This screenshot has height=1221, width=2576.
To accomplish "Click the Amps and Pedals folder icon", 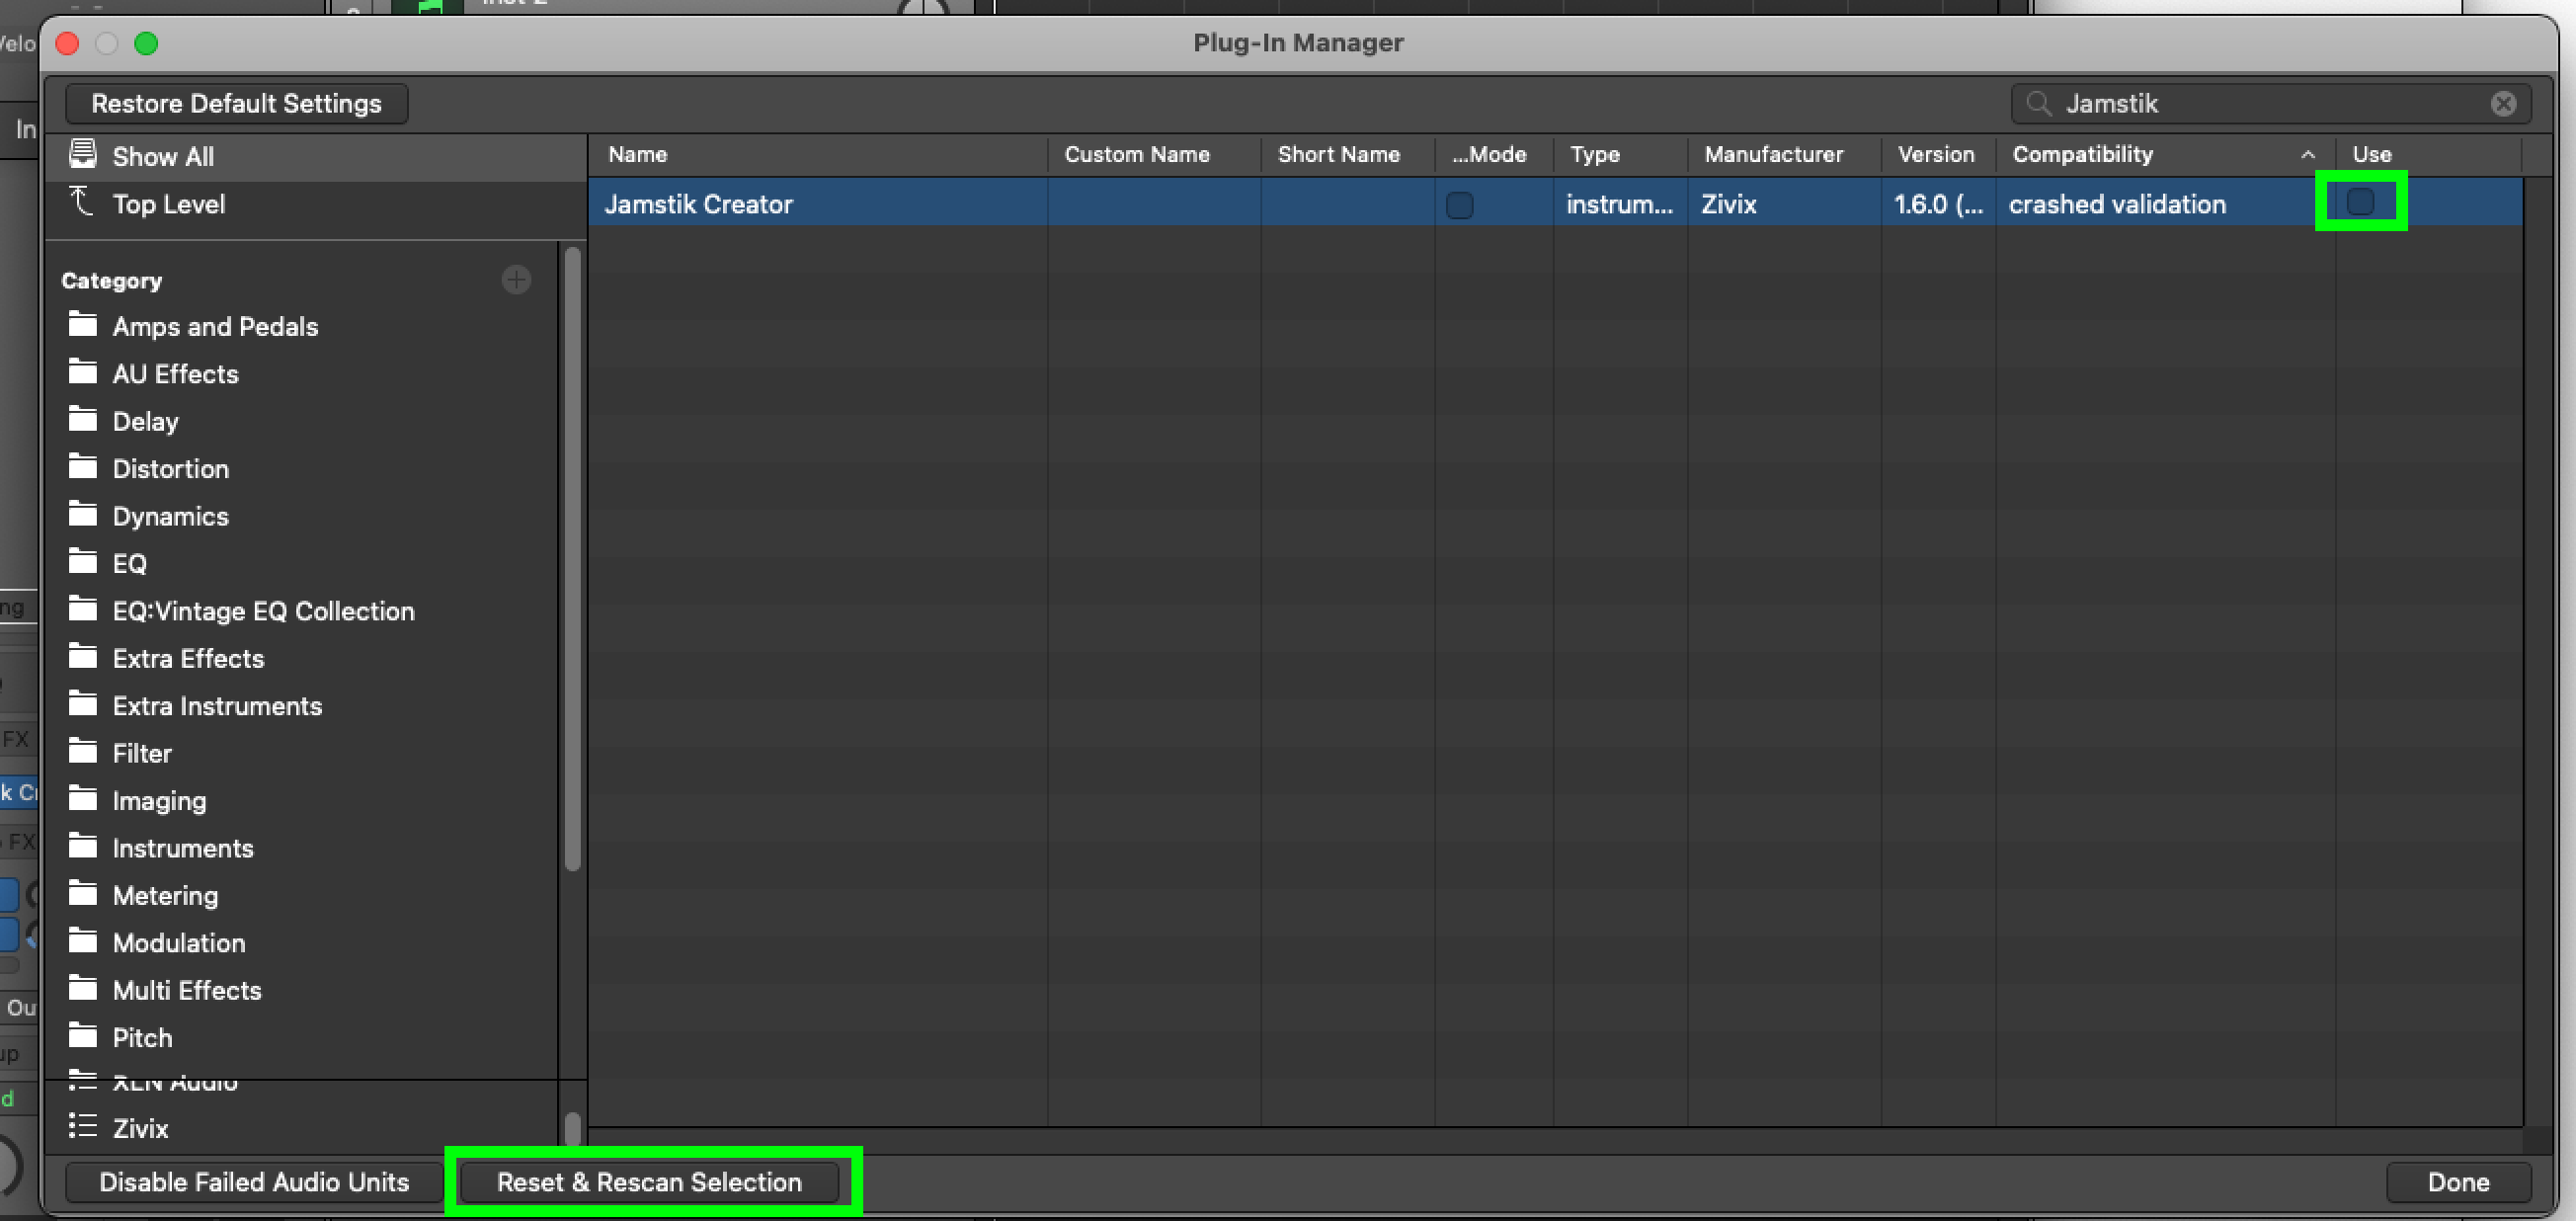I will (x=82, y=325).
